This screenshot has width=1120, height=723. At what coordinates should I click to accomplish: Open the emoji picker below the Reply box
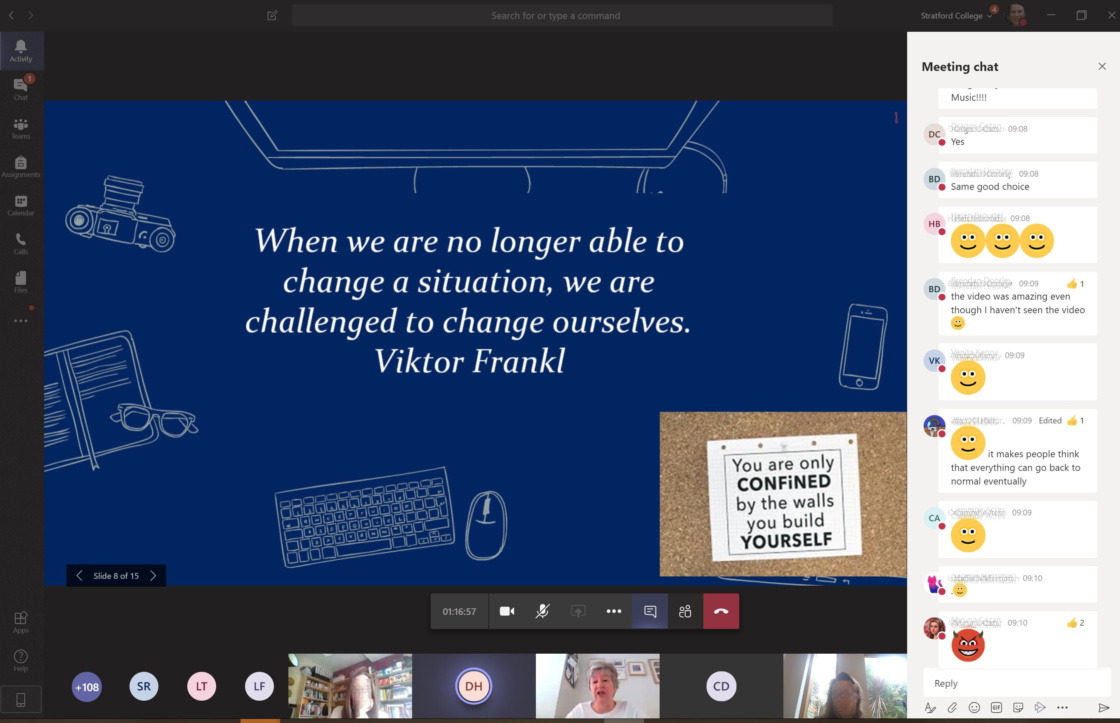pyautogui.click(x=974, y=708)
